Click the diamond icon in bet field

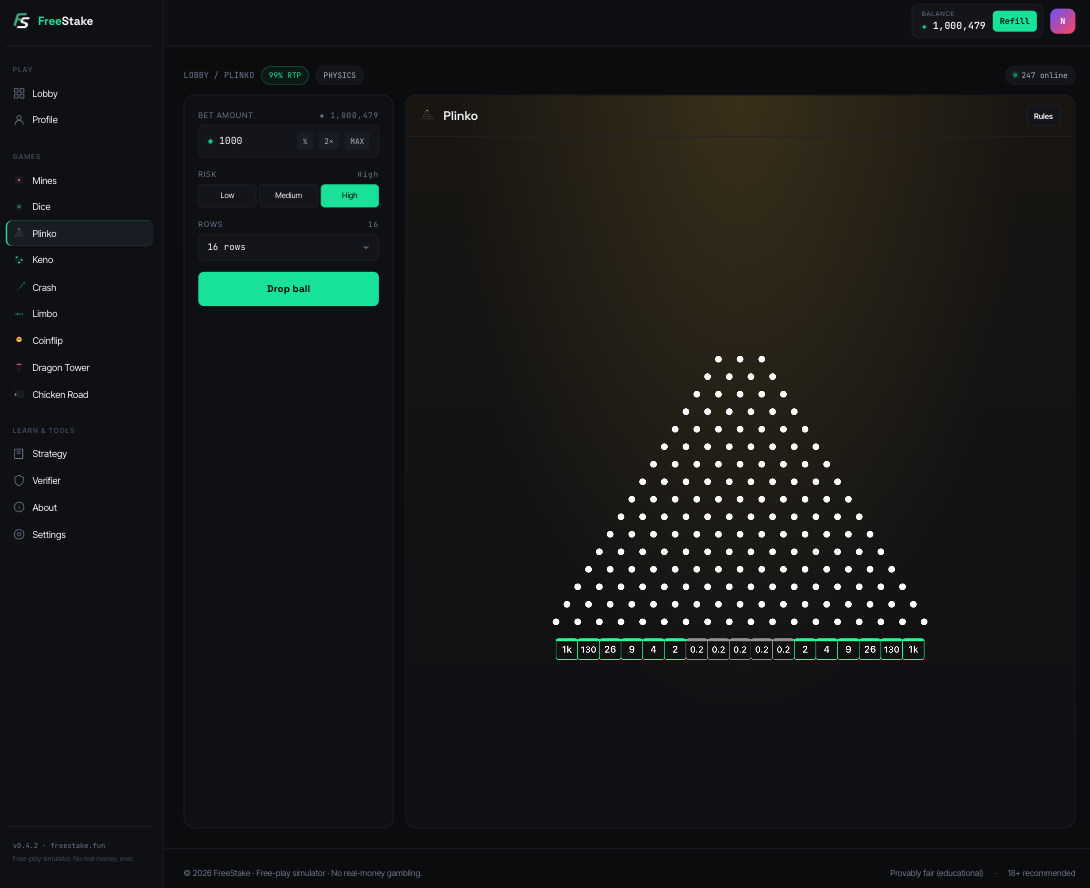click(x=211, y=141)
